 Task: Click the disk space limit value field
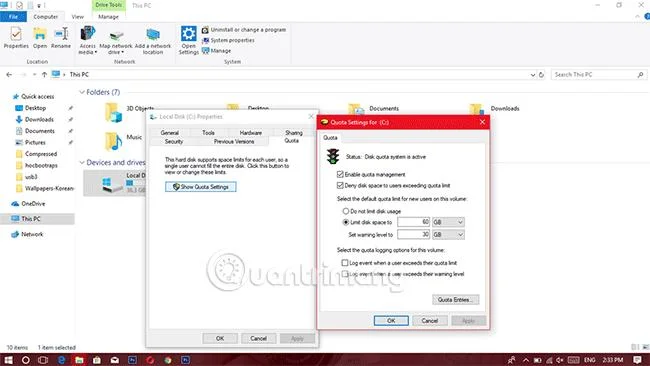click(413, 222)
